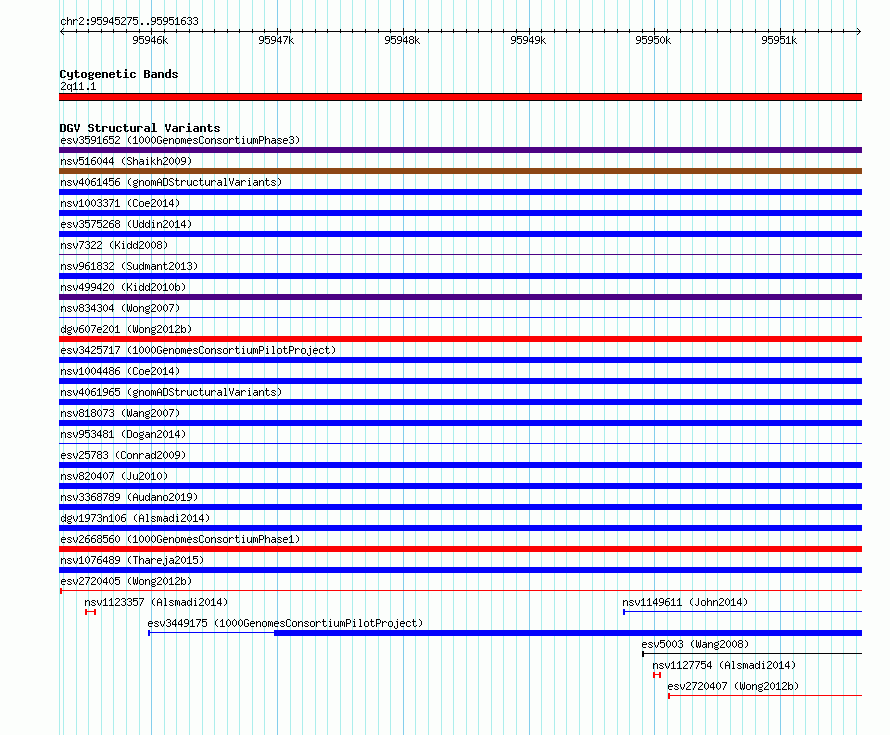Image resolution: width=890 pixels, height=735 pixels.
Task: Click the nsv1003371 (Coe2014) label
Action: click(120, 203)
